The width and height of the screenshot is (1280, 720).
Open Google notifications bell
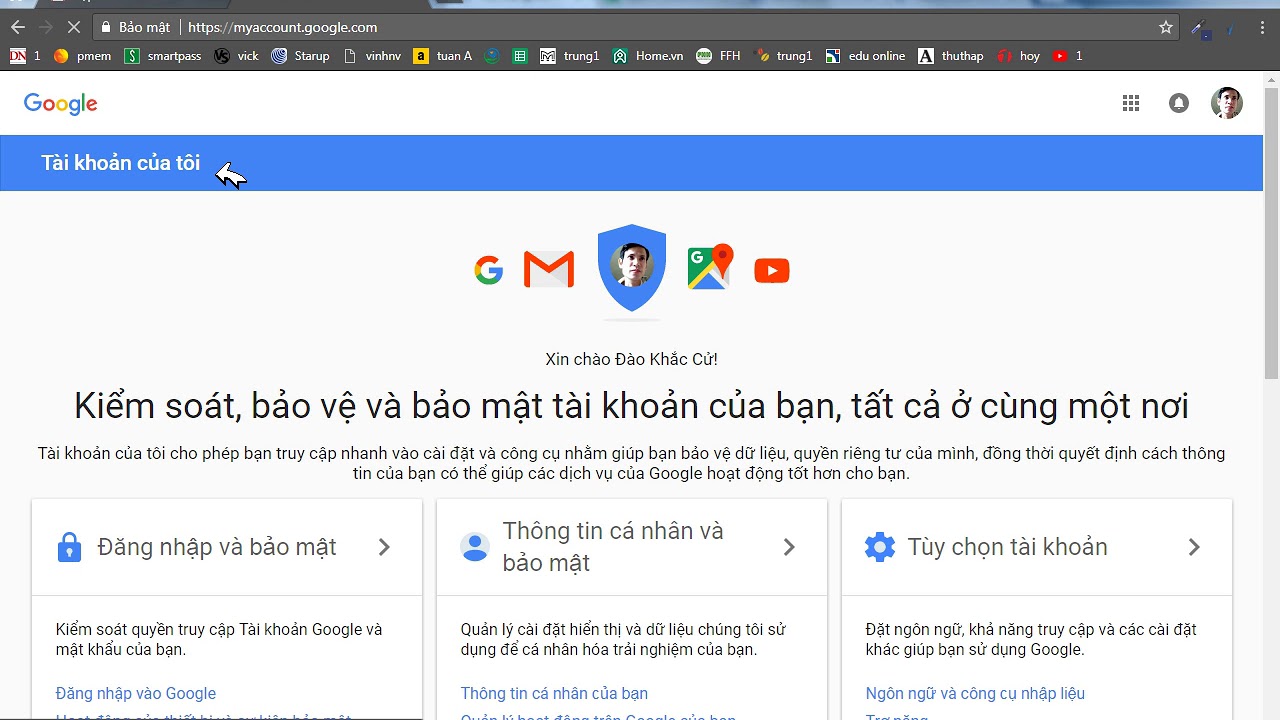pos(1179,103)
